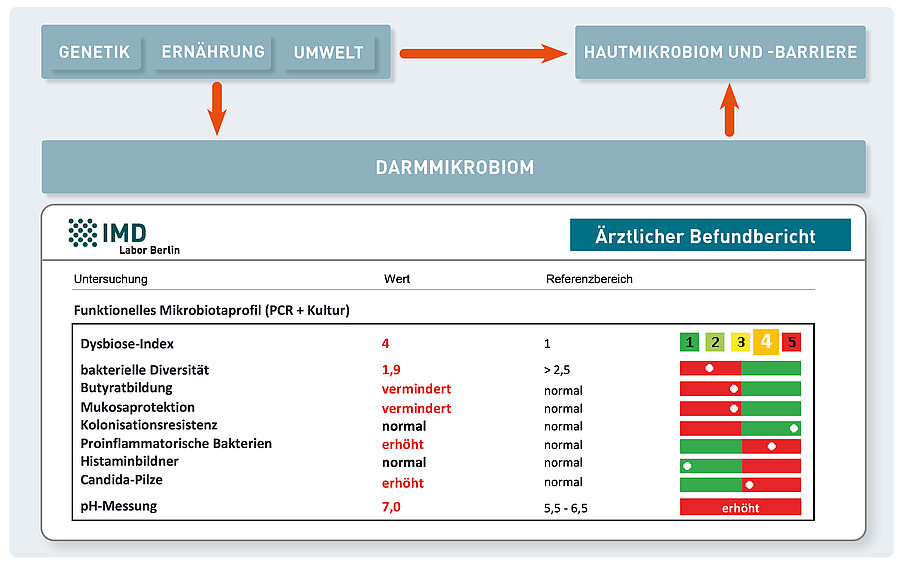Select Dysbiose-Index scale box 3
Image resolution: width=900 pixels, height=565 pixels.
tap(740, 343)
